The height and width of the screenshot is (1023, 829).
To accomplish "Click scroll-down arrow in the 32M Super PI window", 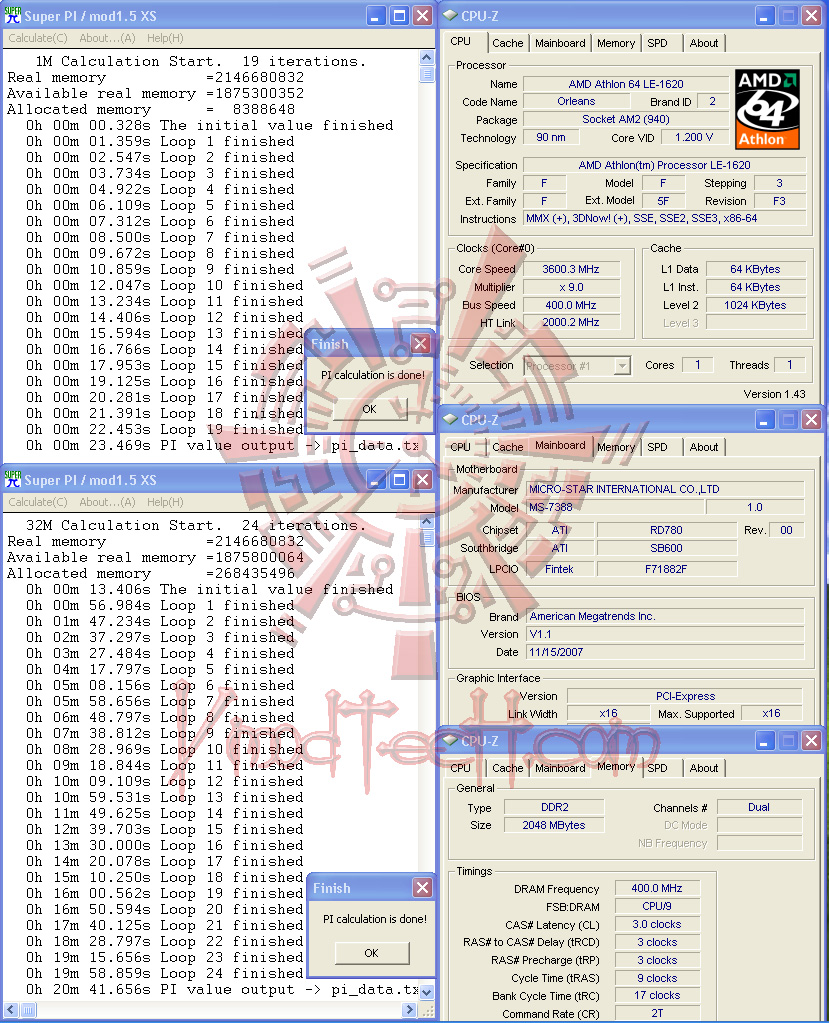I will [x=427, y=992].
